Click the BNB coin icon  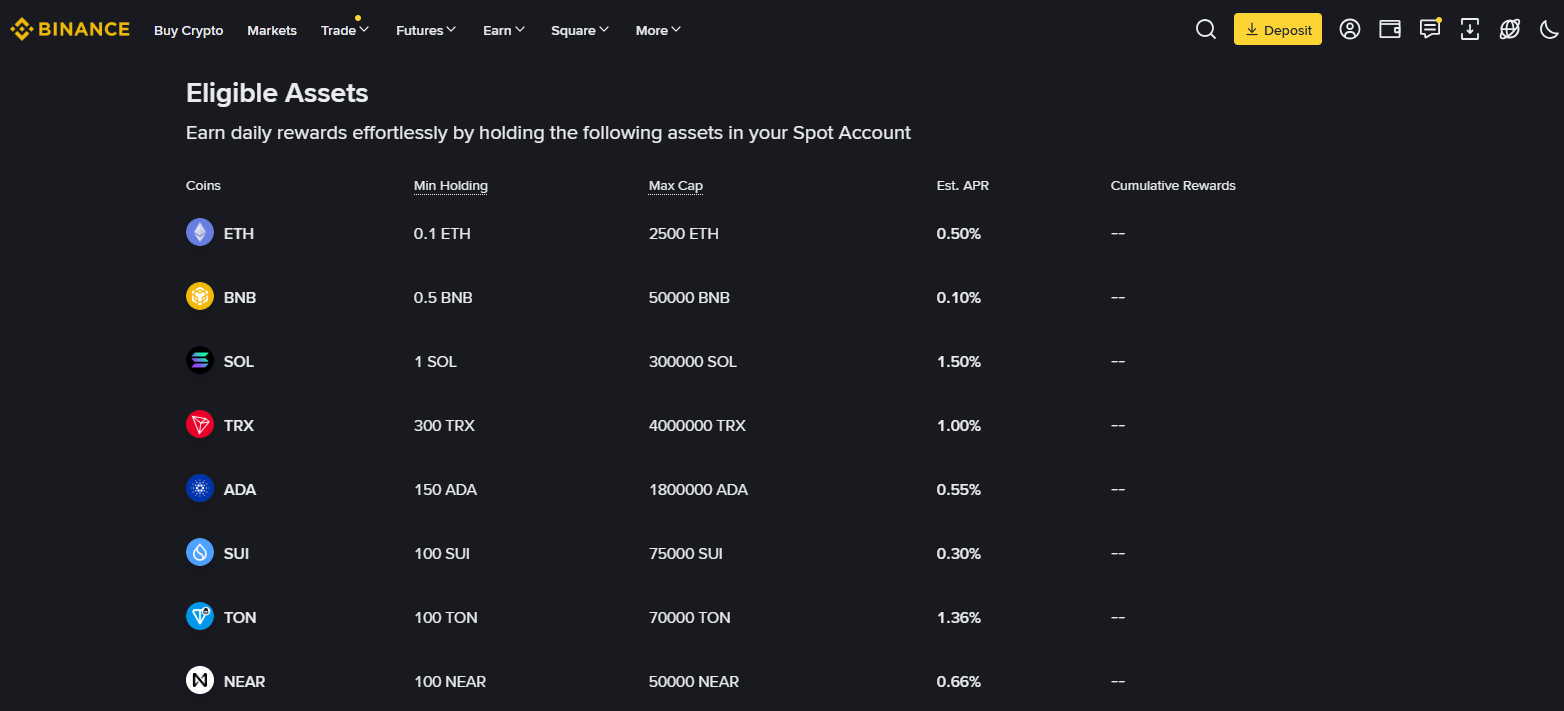coord(200,296)
